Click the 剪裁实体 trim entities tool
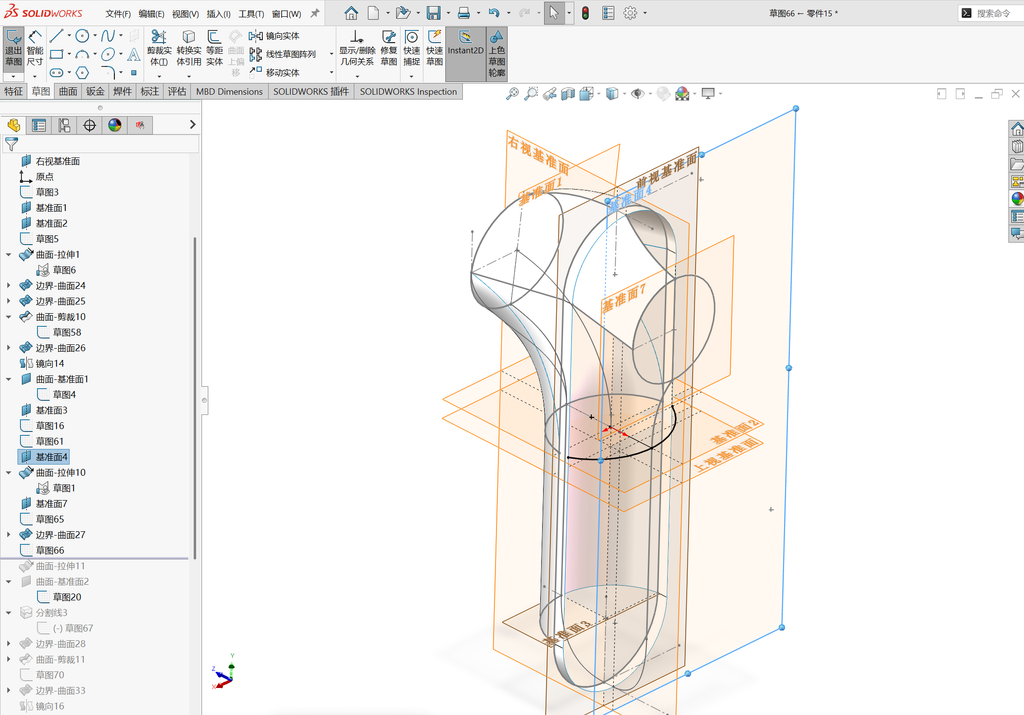 pos(159,48)
